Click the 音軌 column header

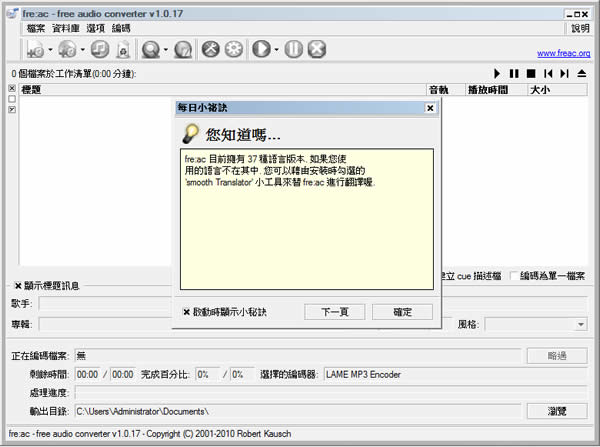(446, 90)
